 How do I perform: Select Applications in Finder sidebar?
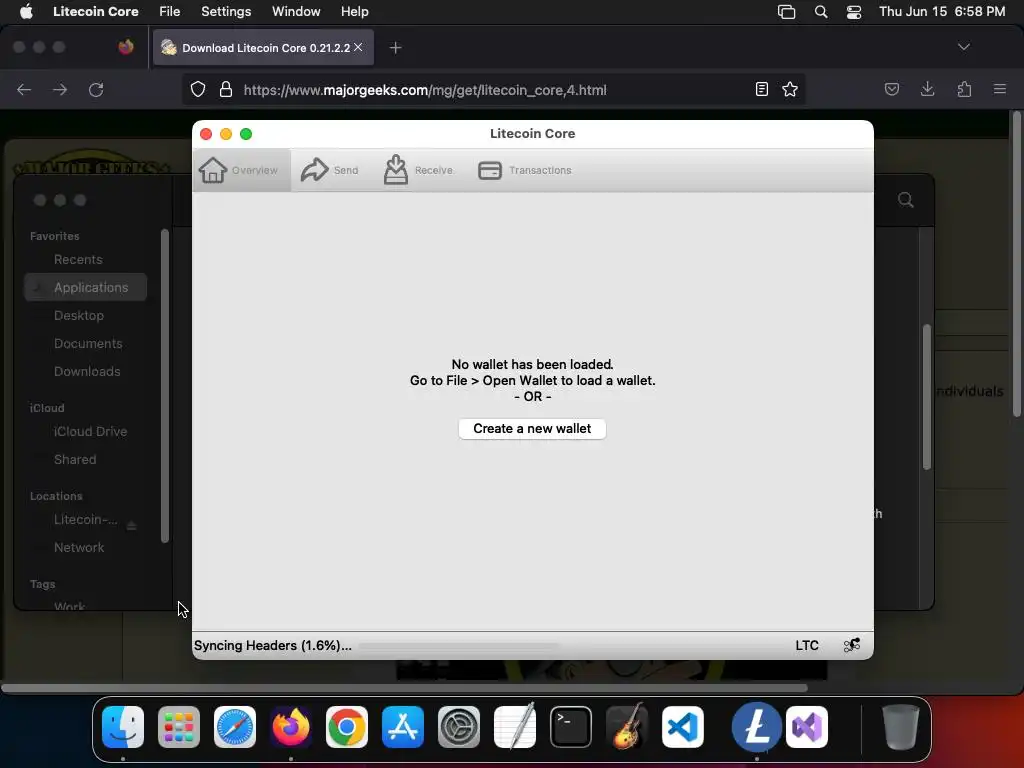coord(86,287)
